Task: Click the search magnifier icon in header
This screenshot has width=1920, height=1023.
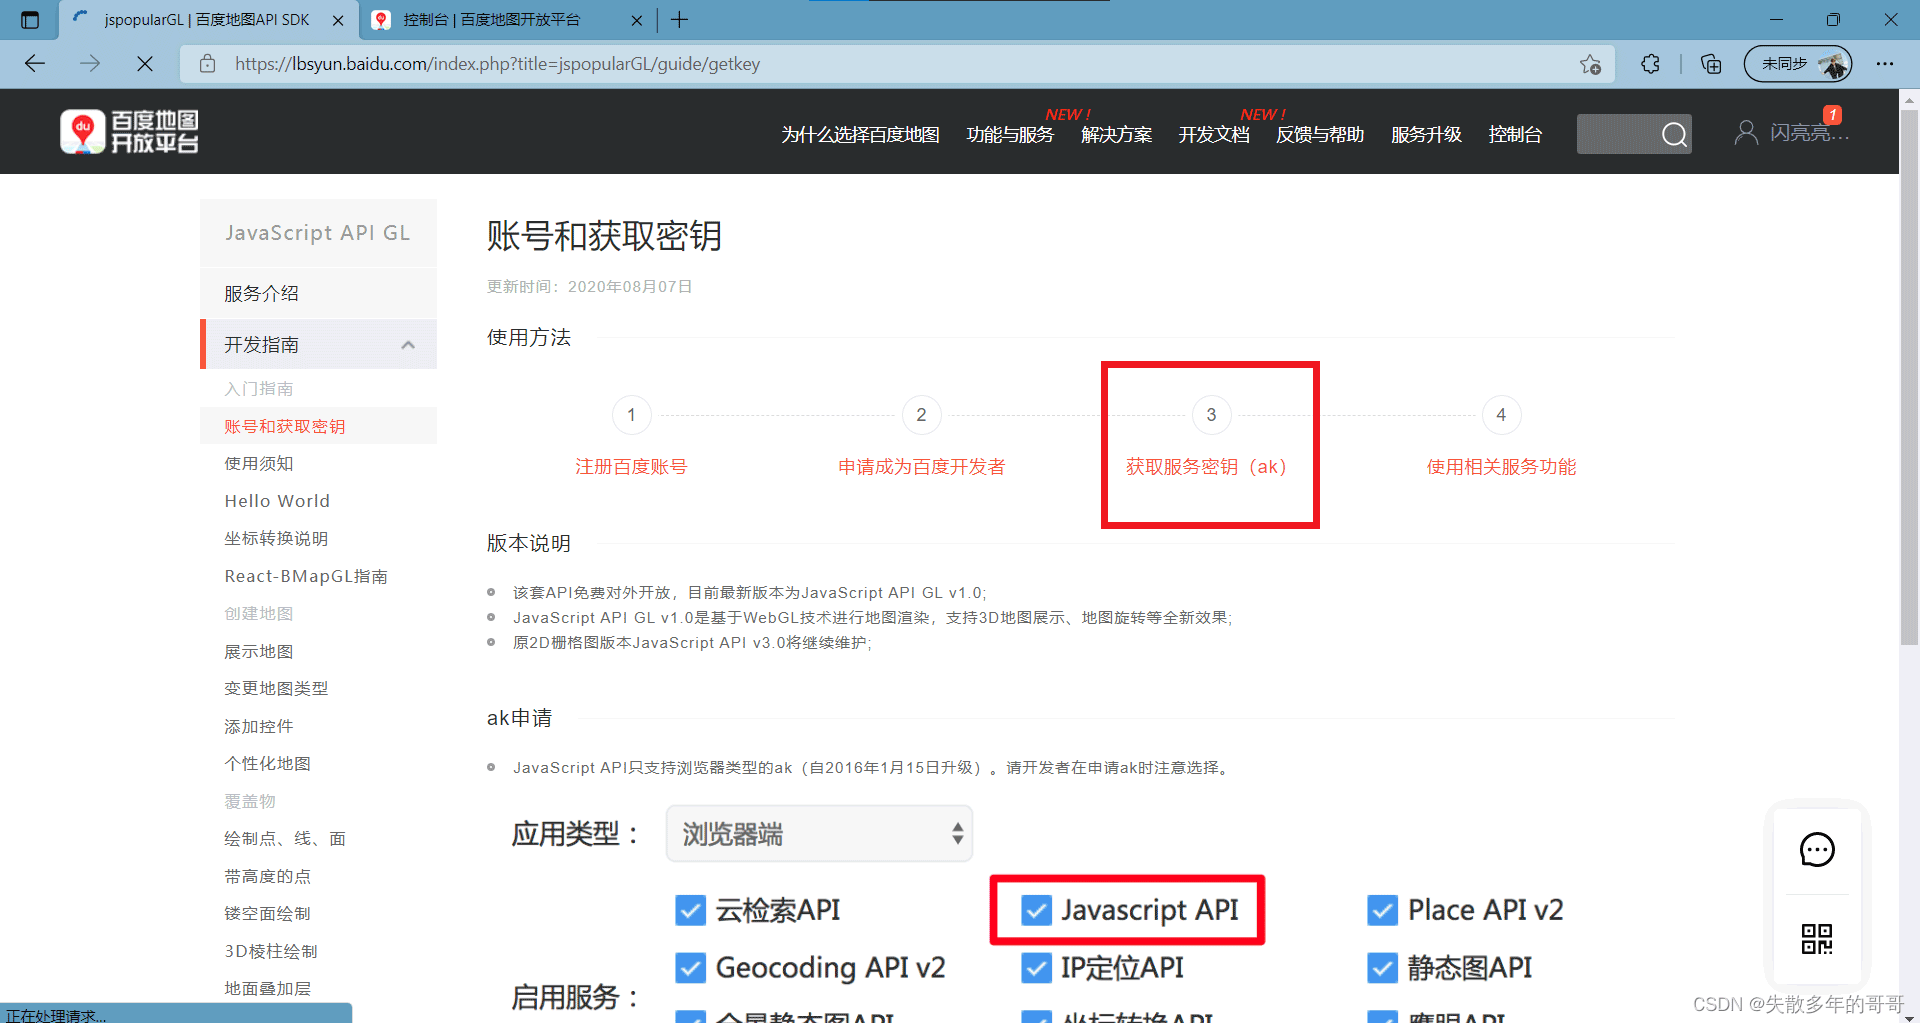Action: point(1673,134)
